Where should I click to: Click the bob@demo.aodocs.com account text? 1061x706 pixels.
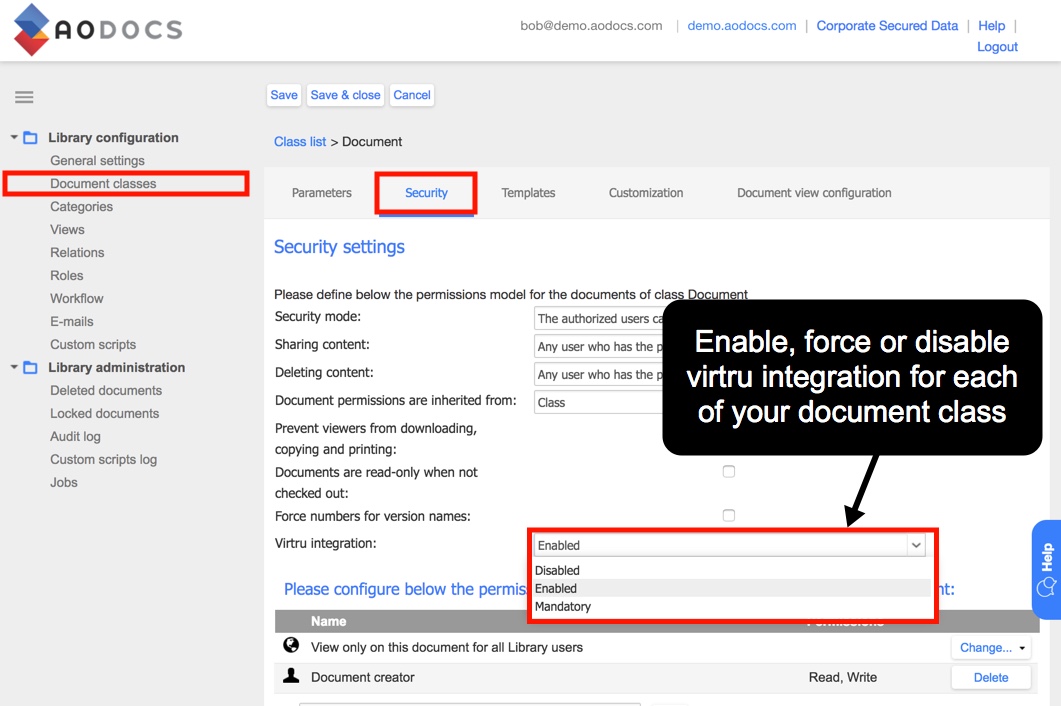click(591, 26)
